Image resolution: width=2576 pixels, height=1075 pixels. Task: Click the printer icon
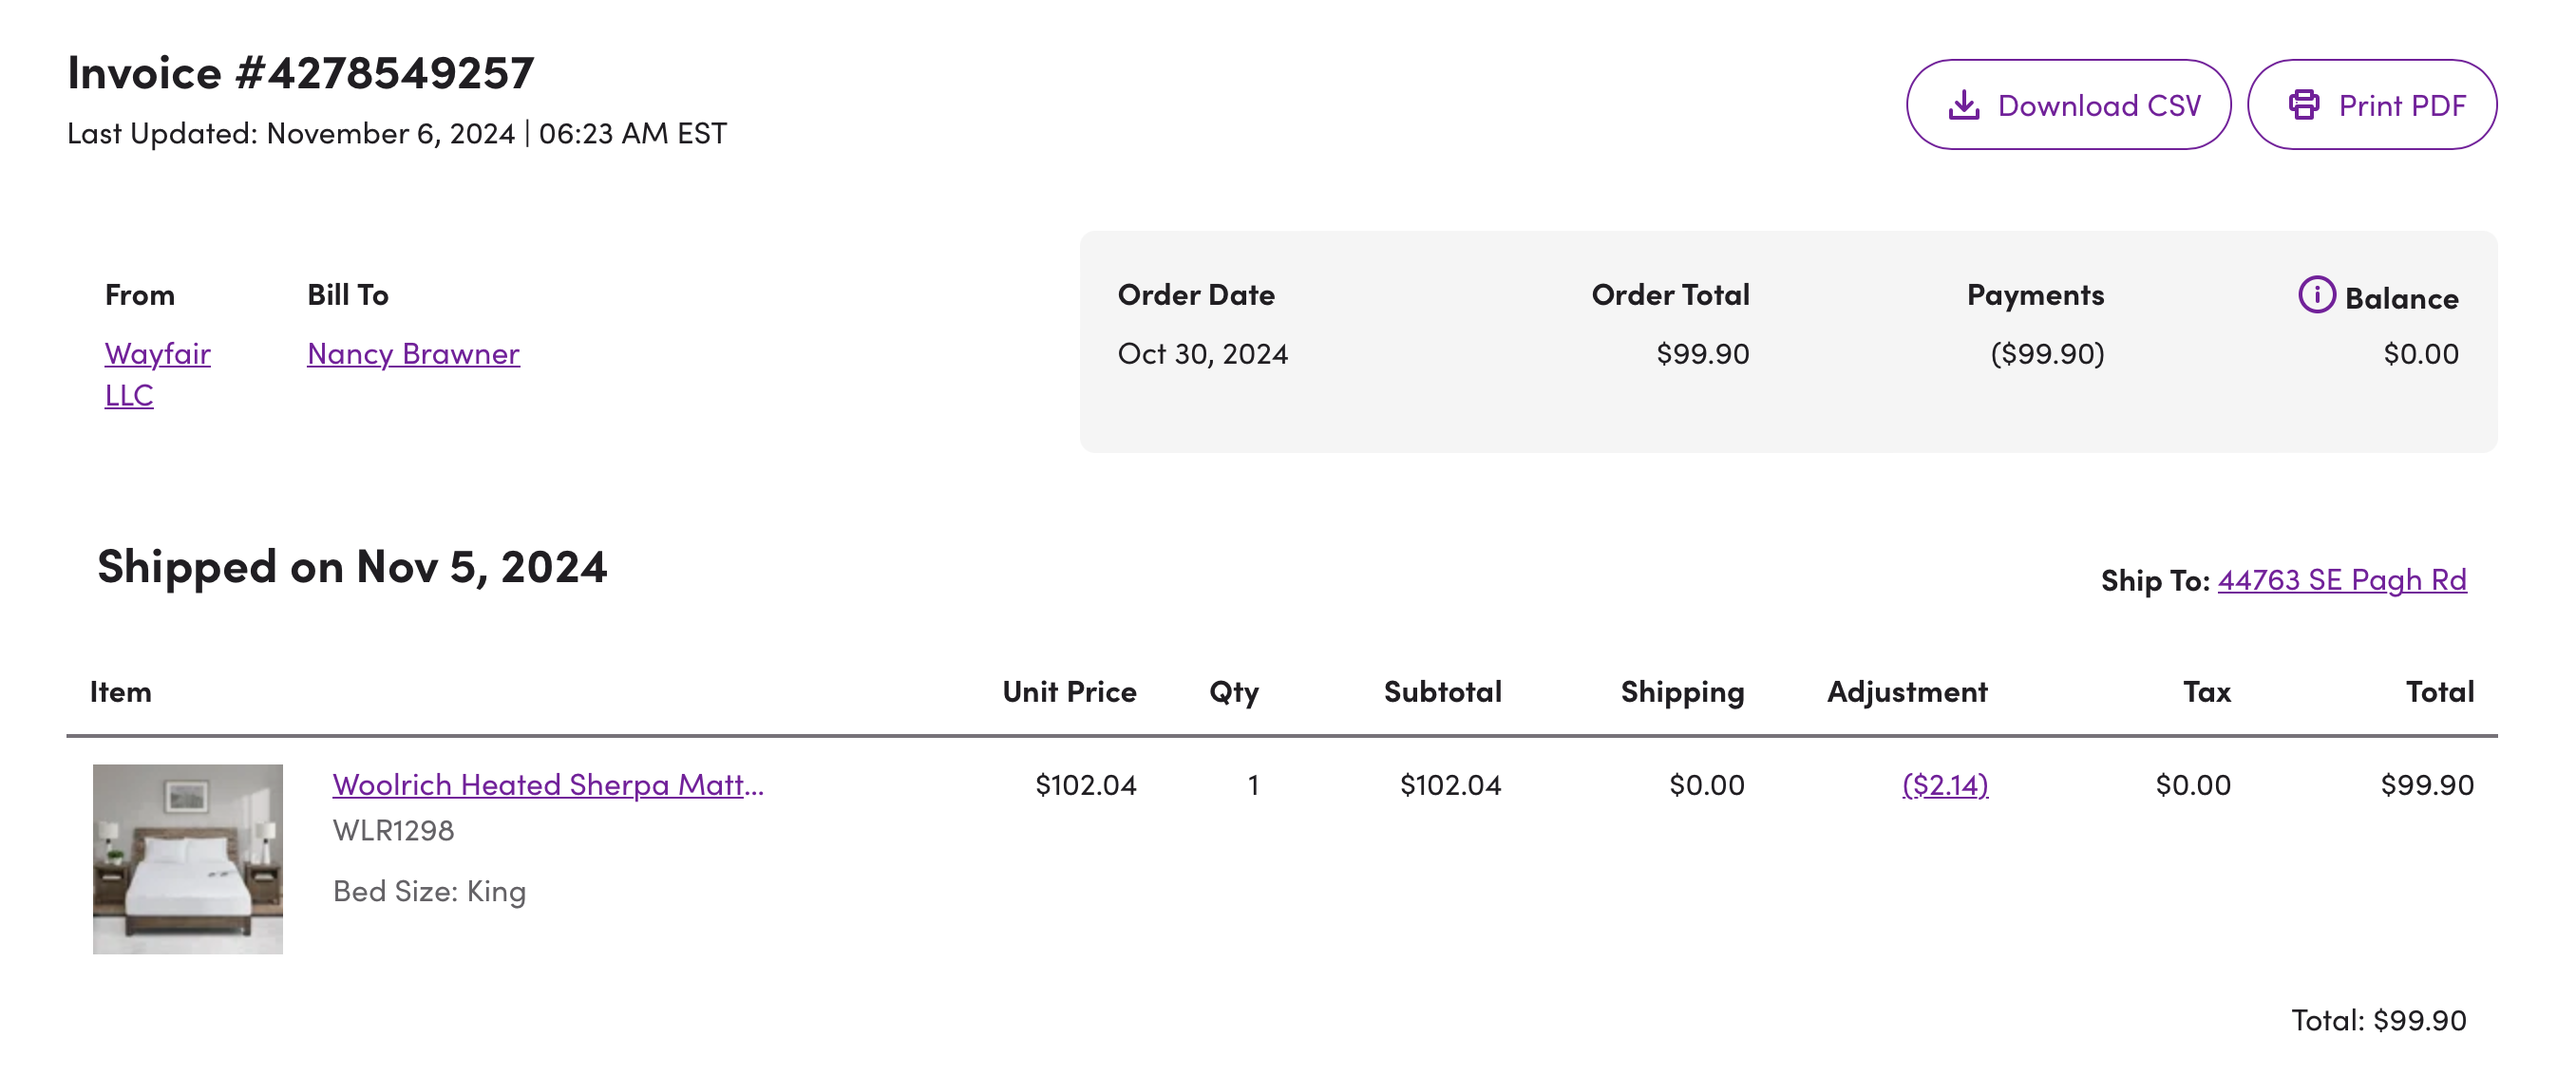click(2304, 105)
